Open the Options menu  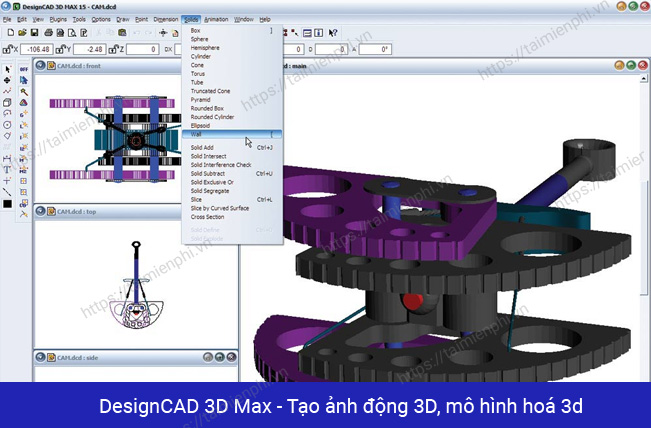click(101, 20)
